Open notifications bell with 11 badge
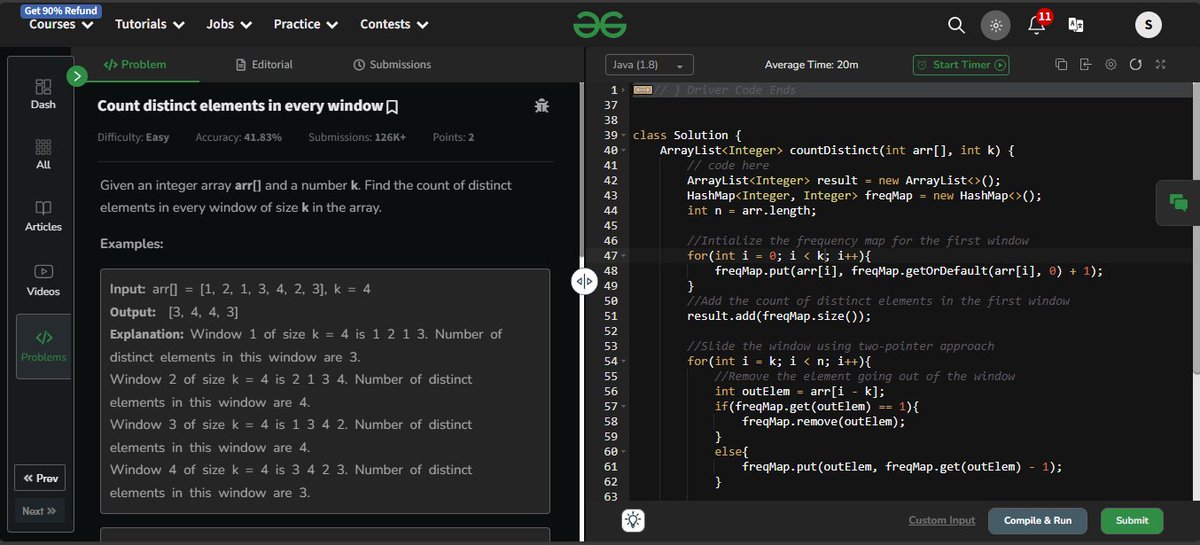 1037,24
